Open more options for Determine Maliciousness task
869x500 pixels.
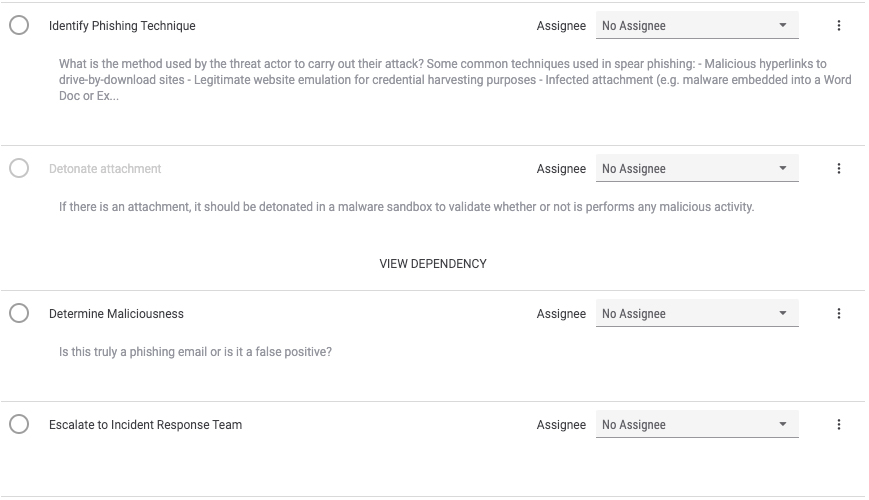pyautogui.click(x=839, y=314)
